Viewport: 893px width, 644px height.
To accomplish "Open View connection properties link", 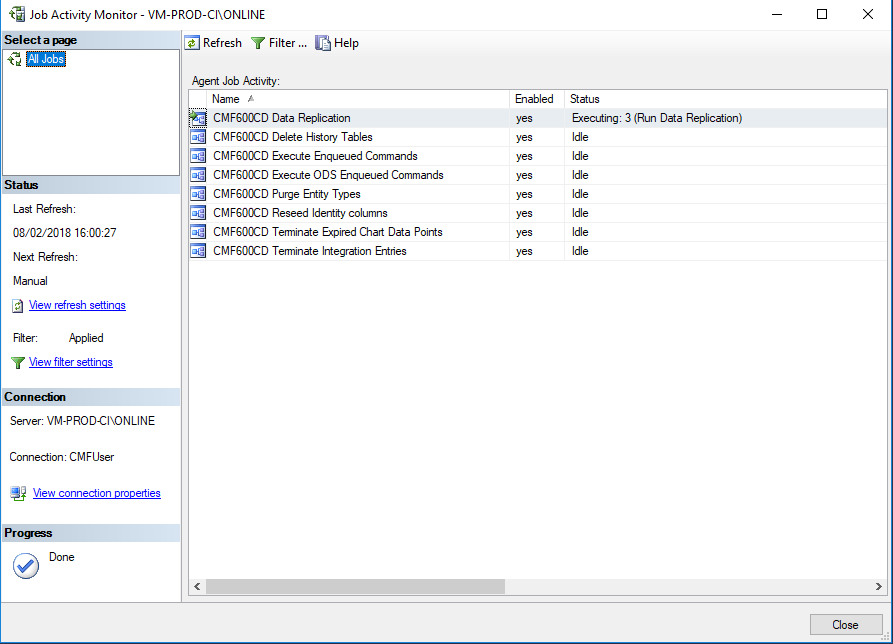I will 97,493.
